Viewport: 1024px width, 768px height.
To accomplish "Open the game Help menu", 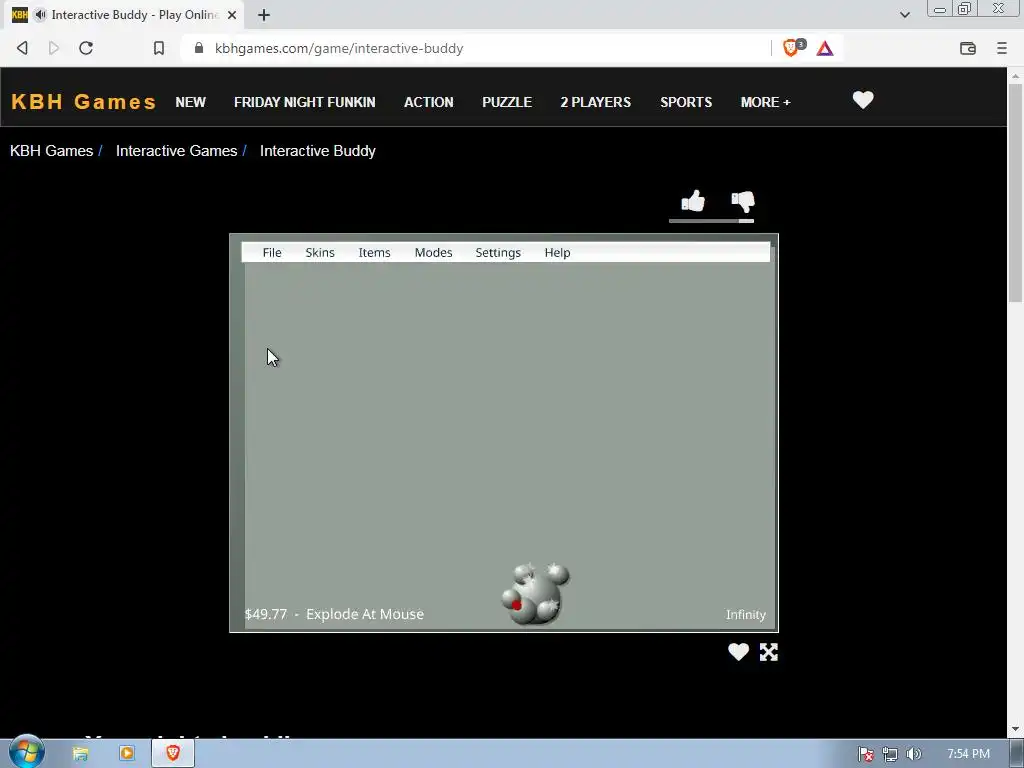I will [x=557, y=253].
